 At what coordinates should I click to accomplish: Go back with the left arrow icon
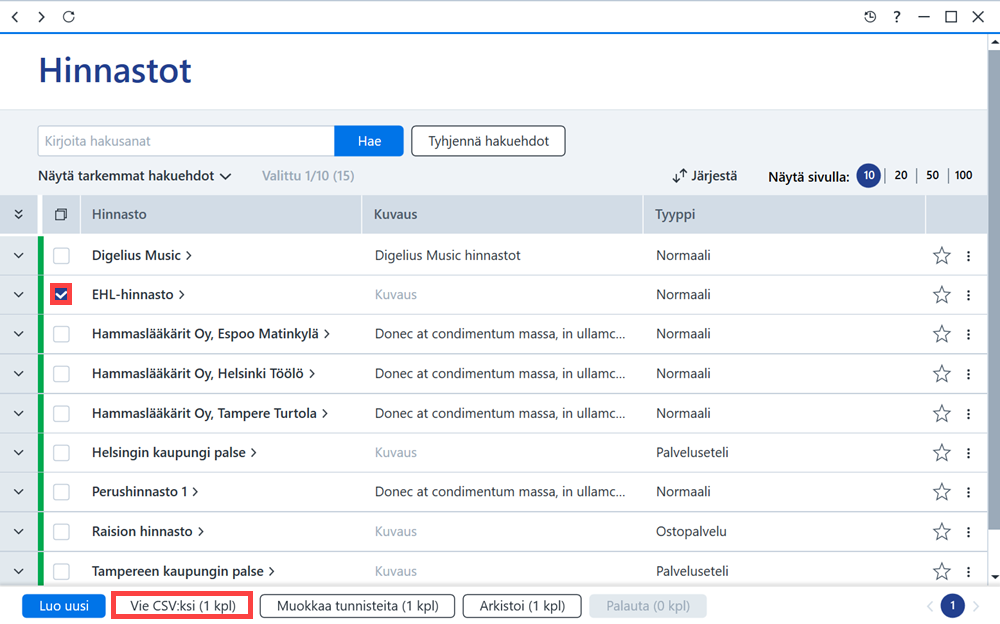coord(15,17)
